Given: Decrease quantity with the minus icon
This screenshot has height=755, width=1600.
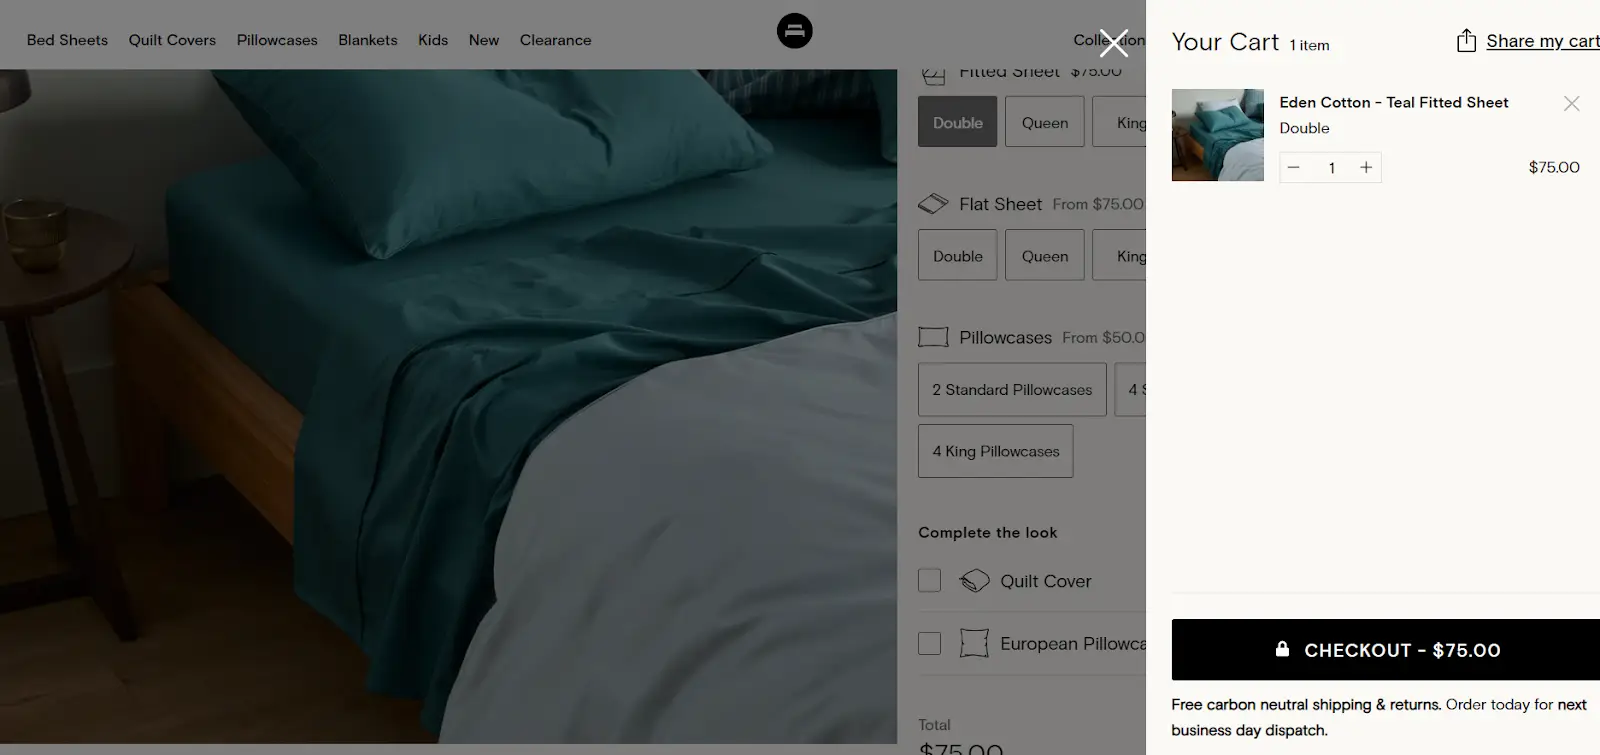Looking at the screenshot, I should [1293, 168].
